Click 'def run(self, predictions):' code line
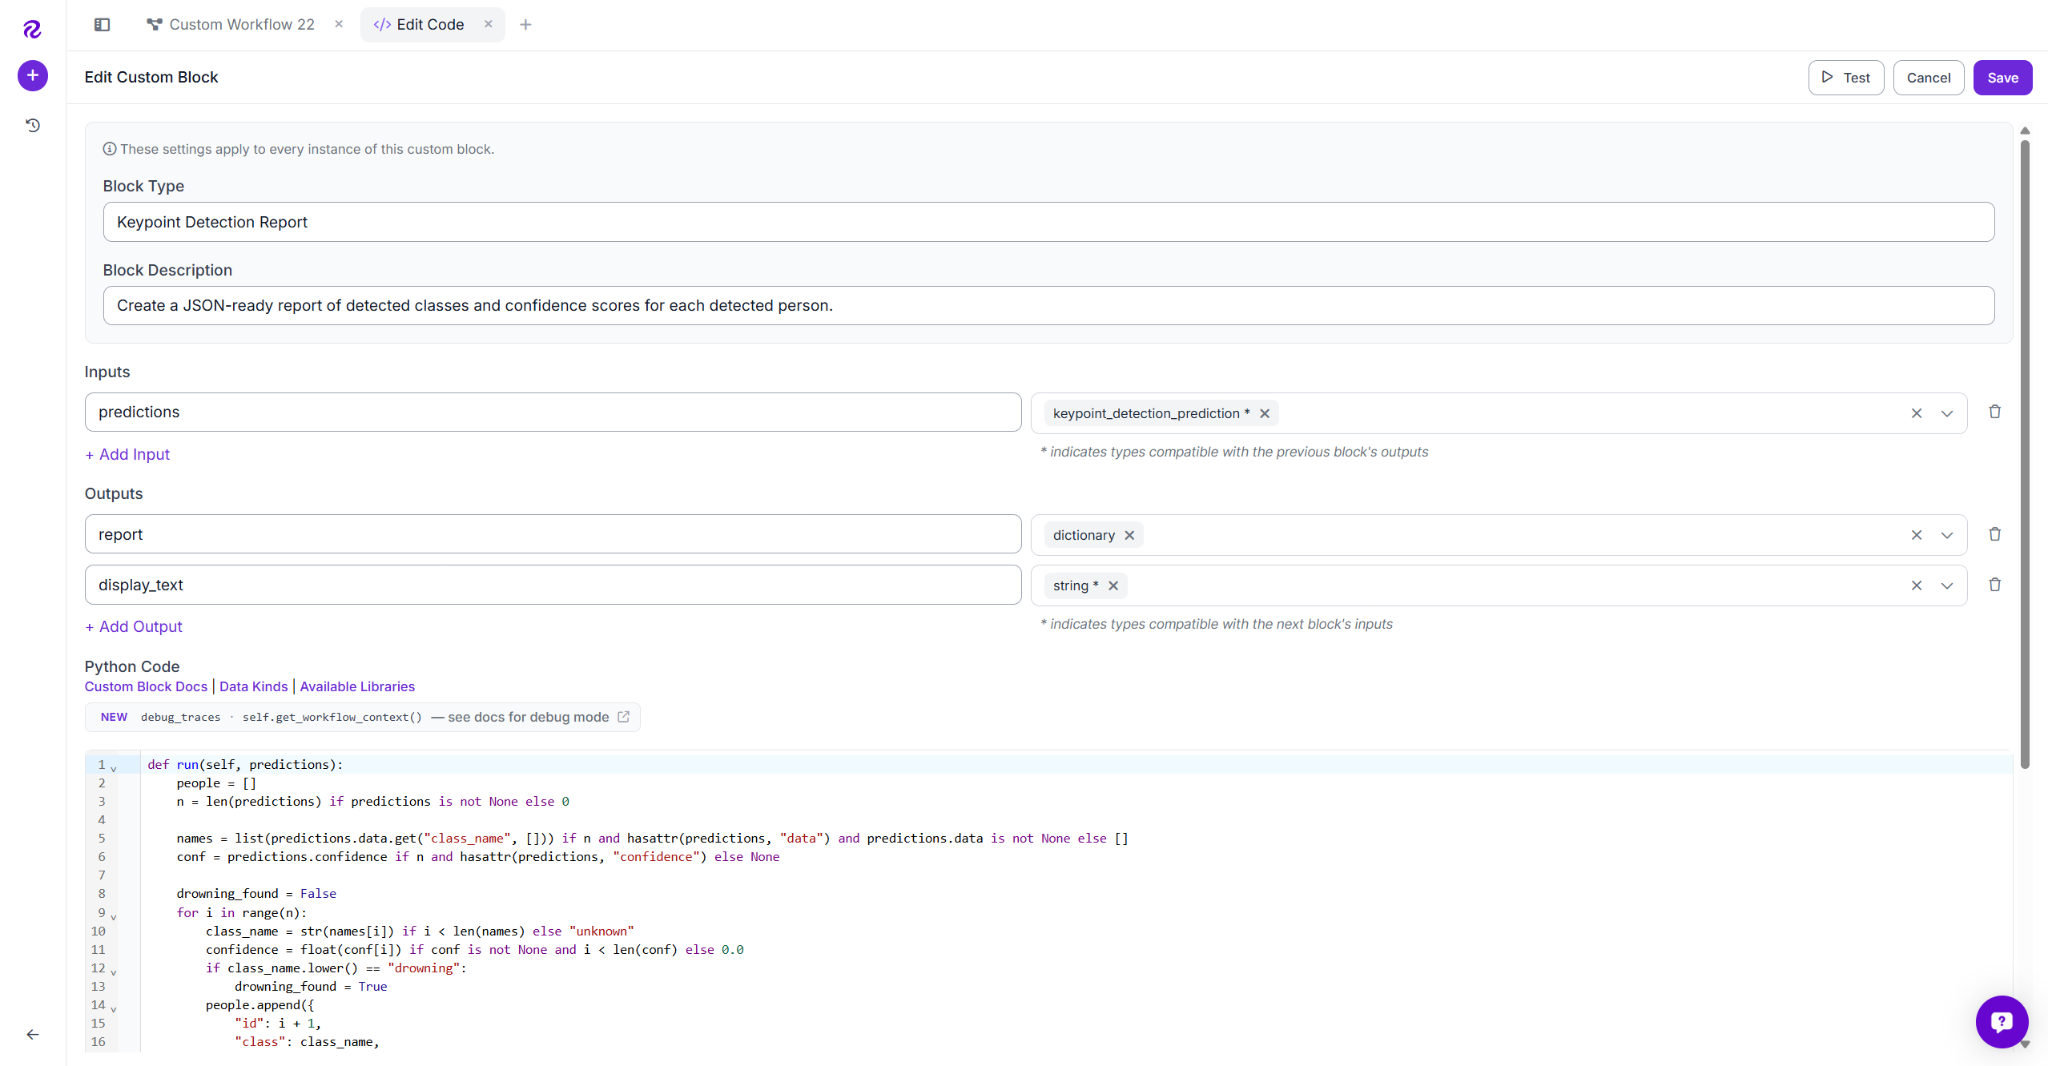The width and height of the screenshot is (2048, 1066). coord(245,764)
